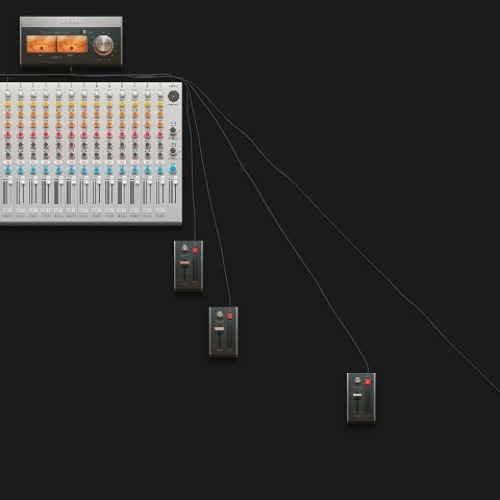The height and width of the screenshot is (500, 500).
Task: Adjust the lower dark knob in the mixer master section
Action: pyautogui.click(x=173, y=151)
